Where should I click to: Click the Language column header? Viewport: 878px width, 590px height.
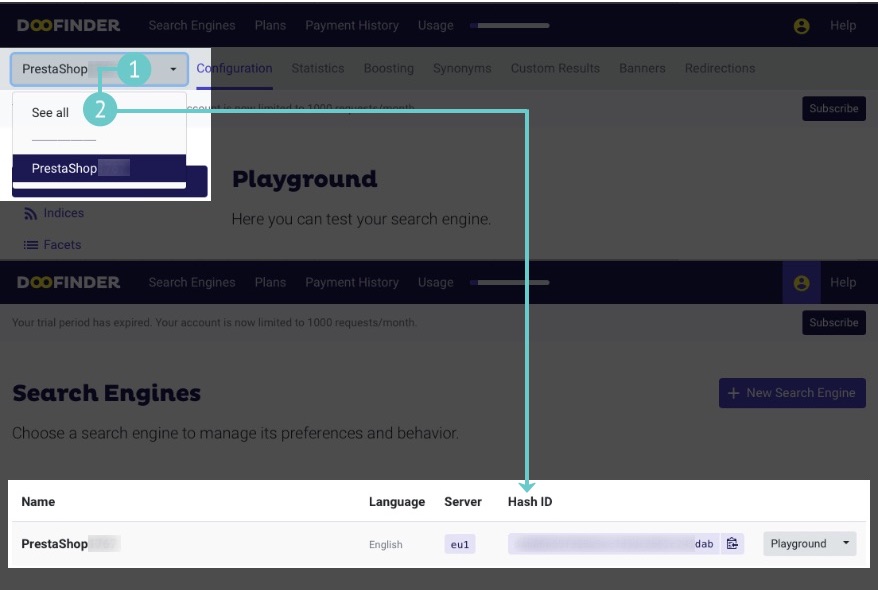(396, 502)
